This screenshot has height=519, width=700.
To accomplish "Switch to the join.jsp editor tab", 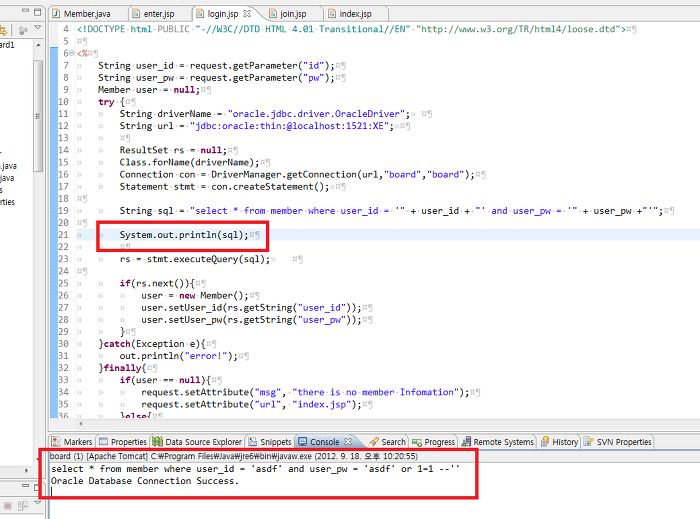I will (293, 14).
